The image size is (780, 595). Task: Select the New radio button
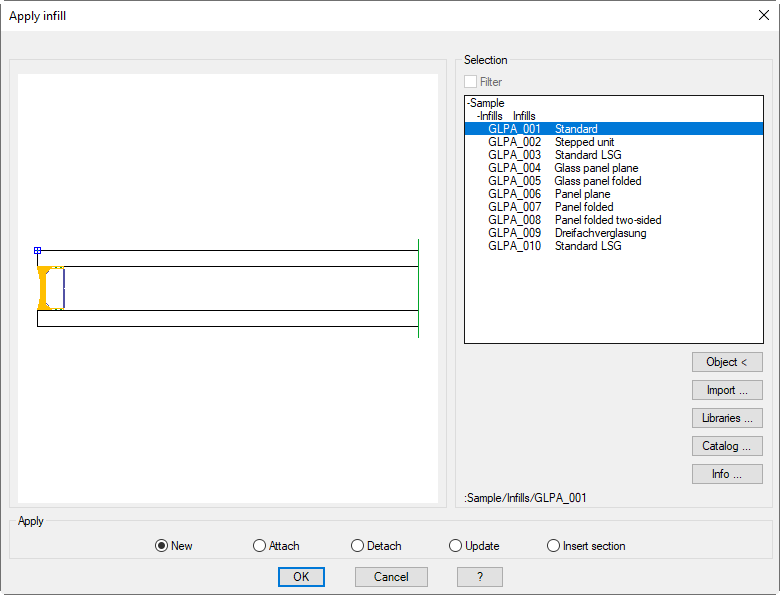pyautogui.click(x=161, y=546)
